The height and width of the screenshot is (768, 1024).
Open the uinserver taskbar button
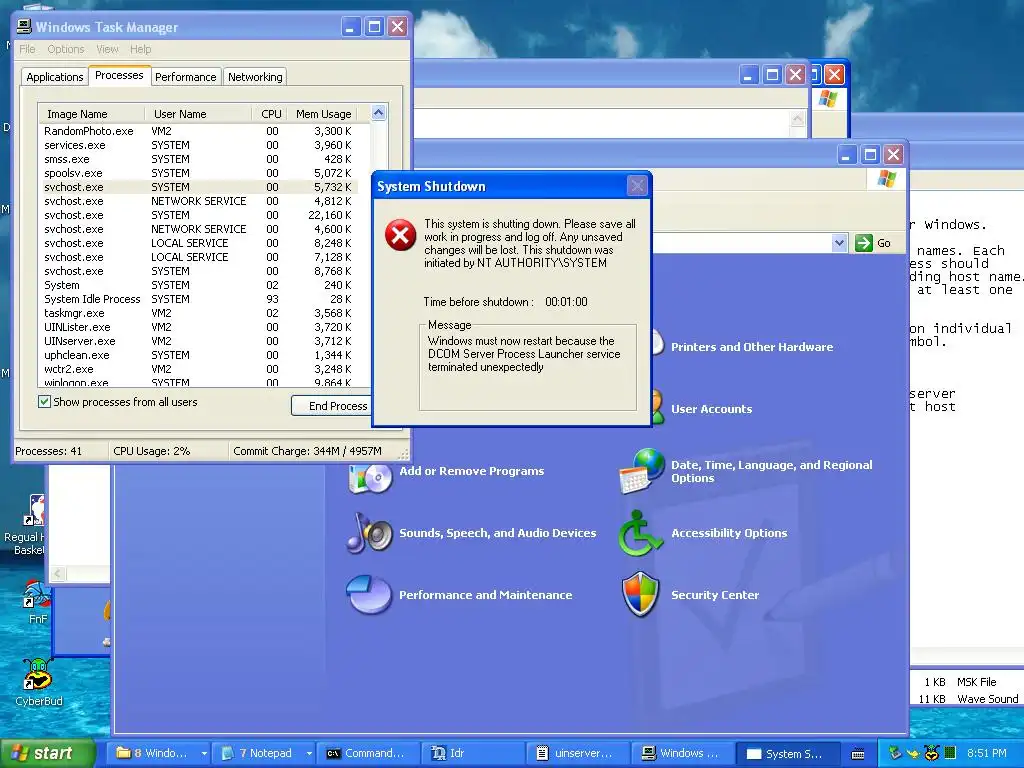coord(578,753)
